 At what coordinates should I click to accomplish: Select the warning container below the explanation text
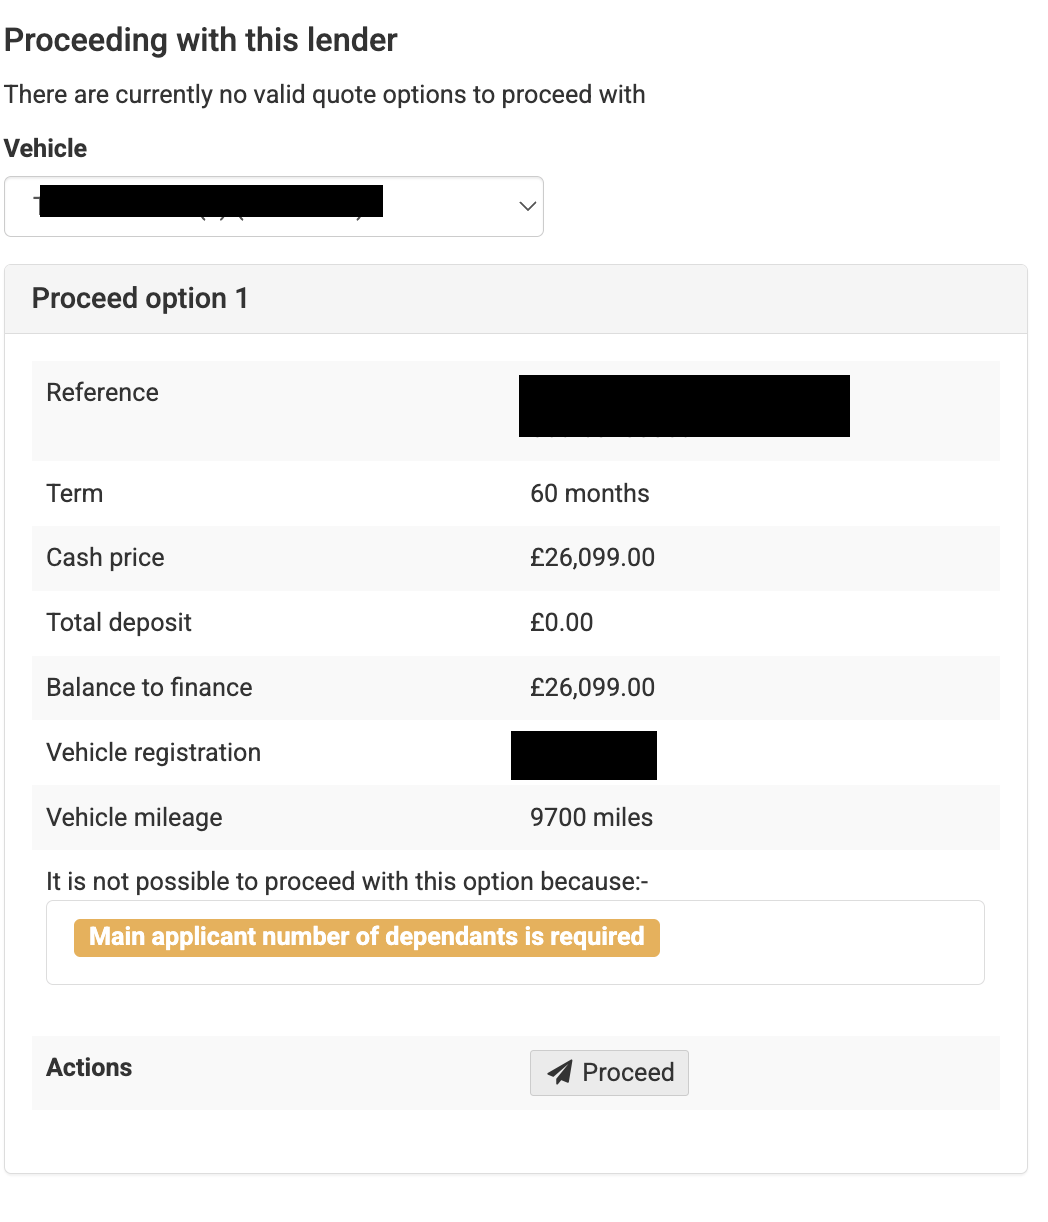coord(515,941)
